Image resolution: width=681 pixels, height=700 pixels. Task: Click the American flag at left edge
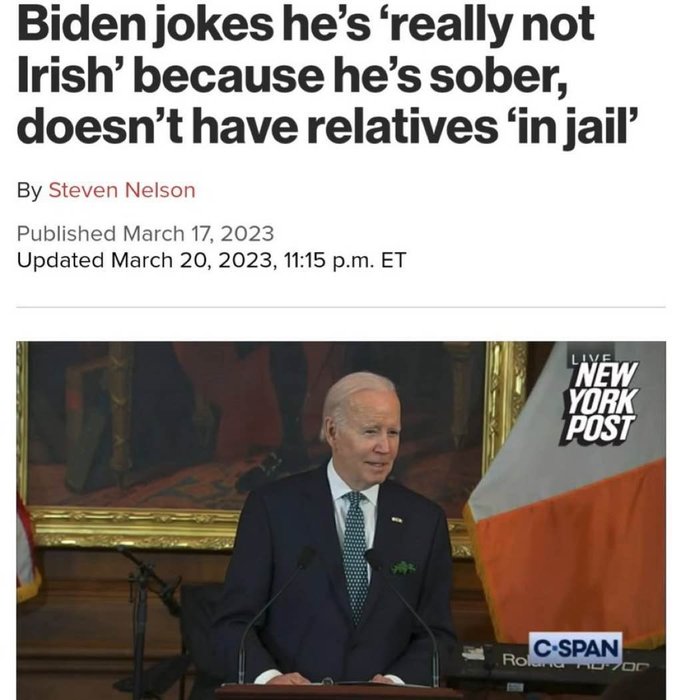(x=27, y=547)
